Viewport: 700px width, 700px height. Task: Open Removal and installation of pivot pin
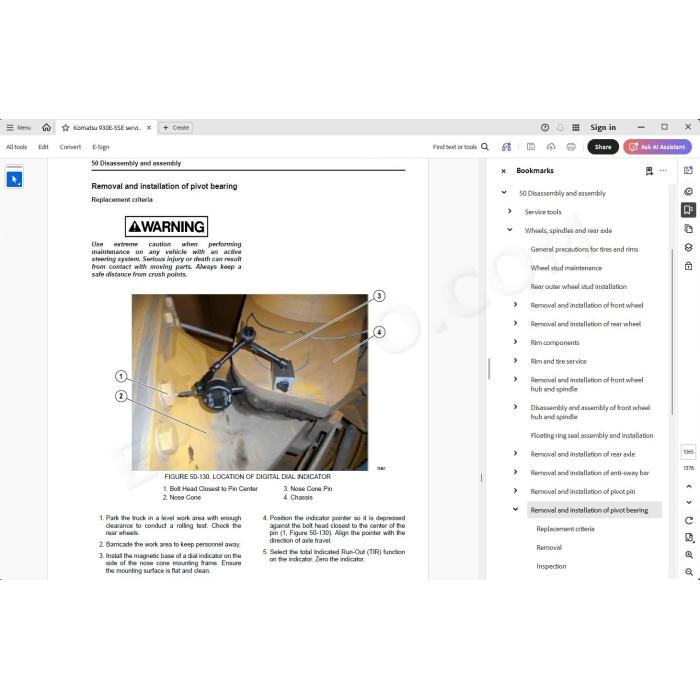583,492
